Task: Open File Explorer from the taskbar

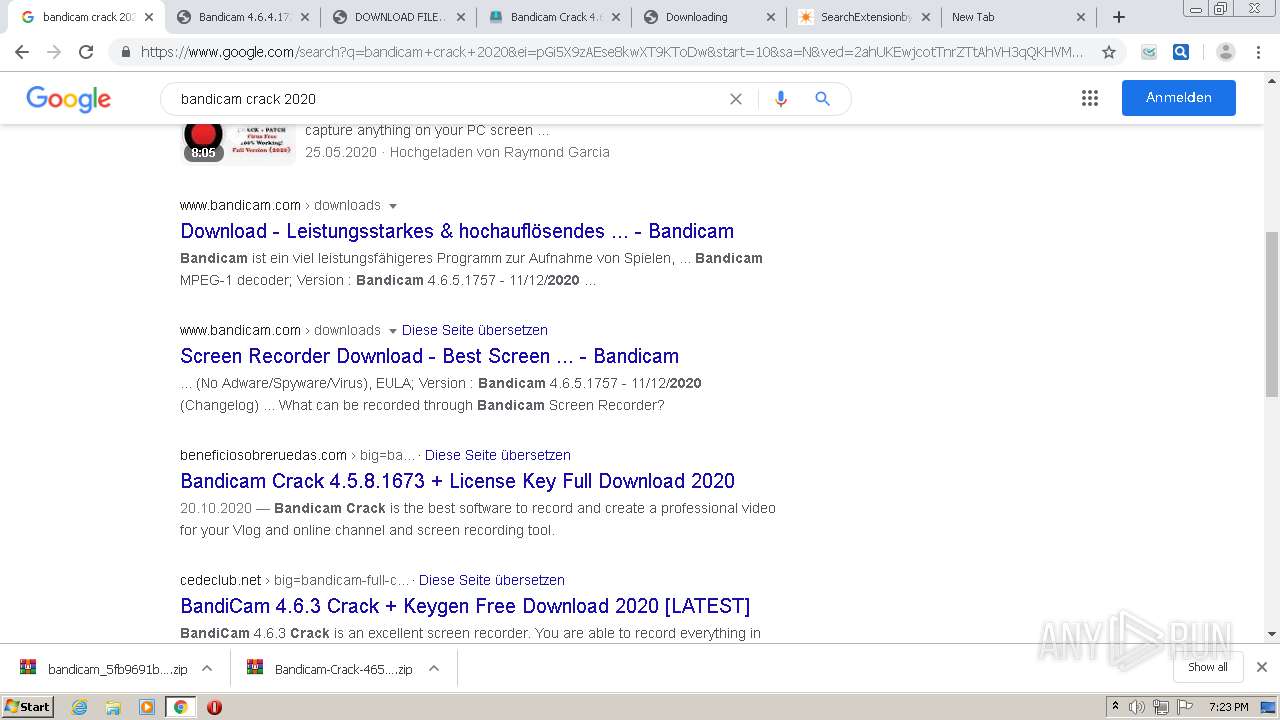Action: 113,707
